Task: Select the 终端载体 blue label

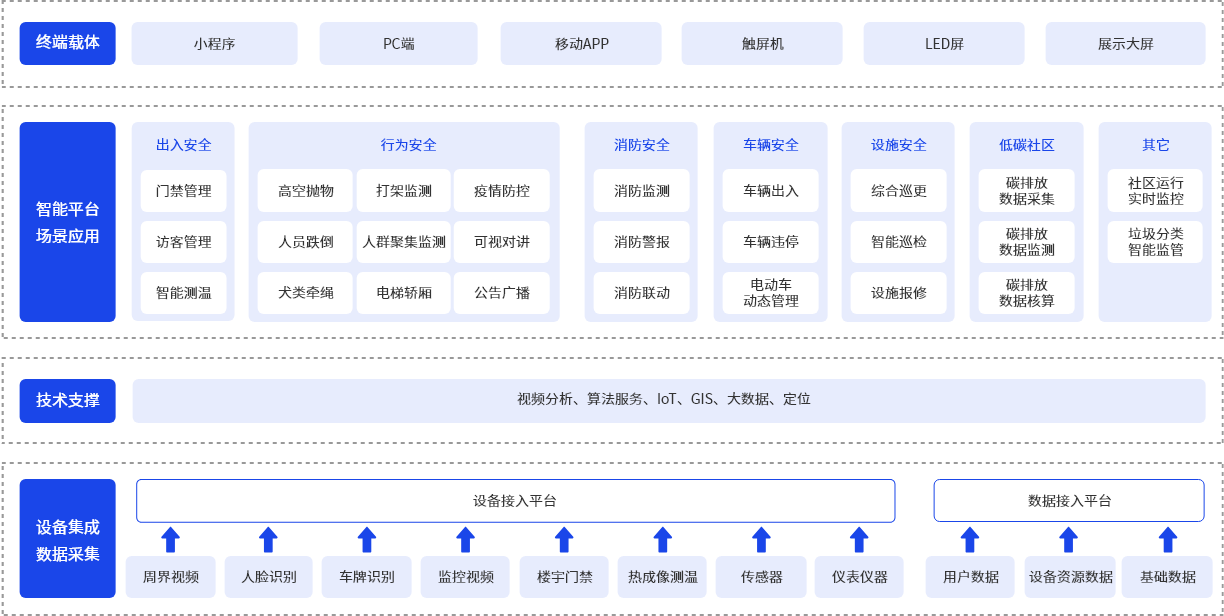Action: coord(68,43)
